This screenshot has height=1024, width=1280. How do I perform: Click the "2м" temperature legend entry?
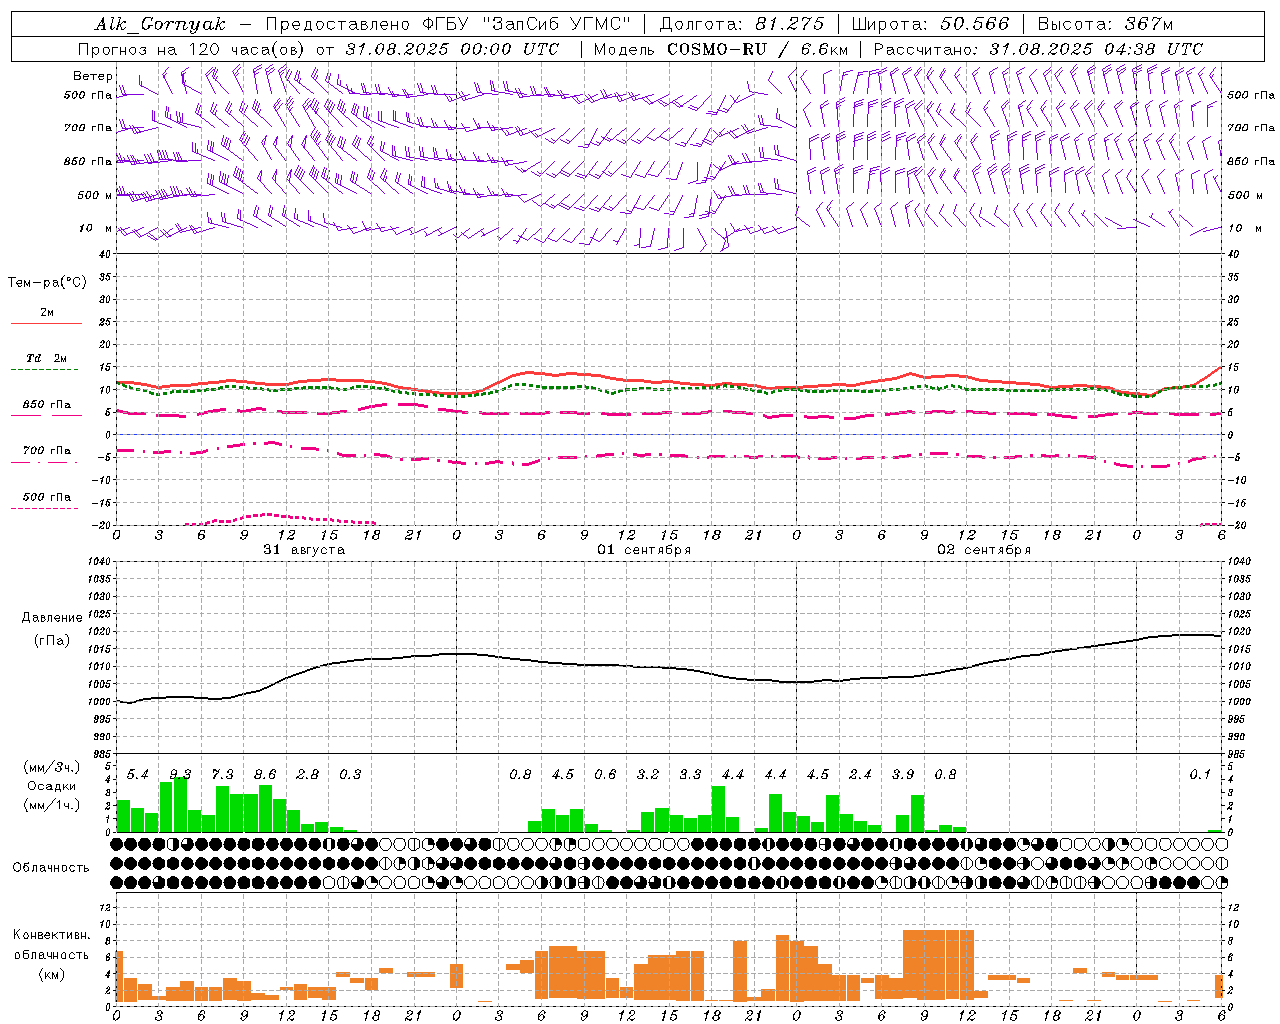(47, 313)
